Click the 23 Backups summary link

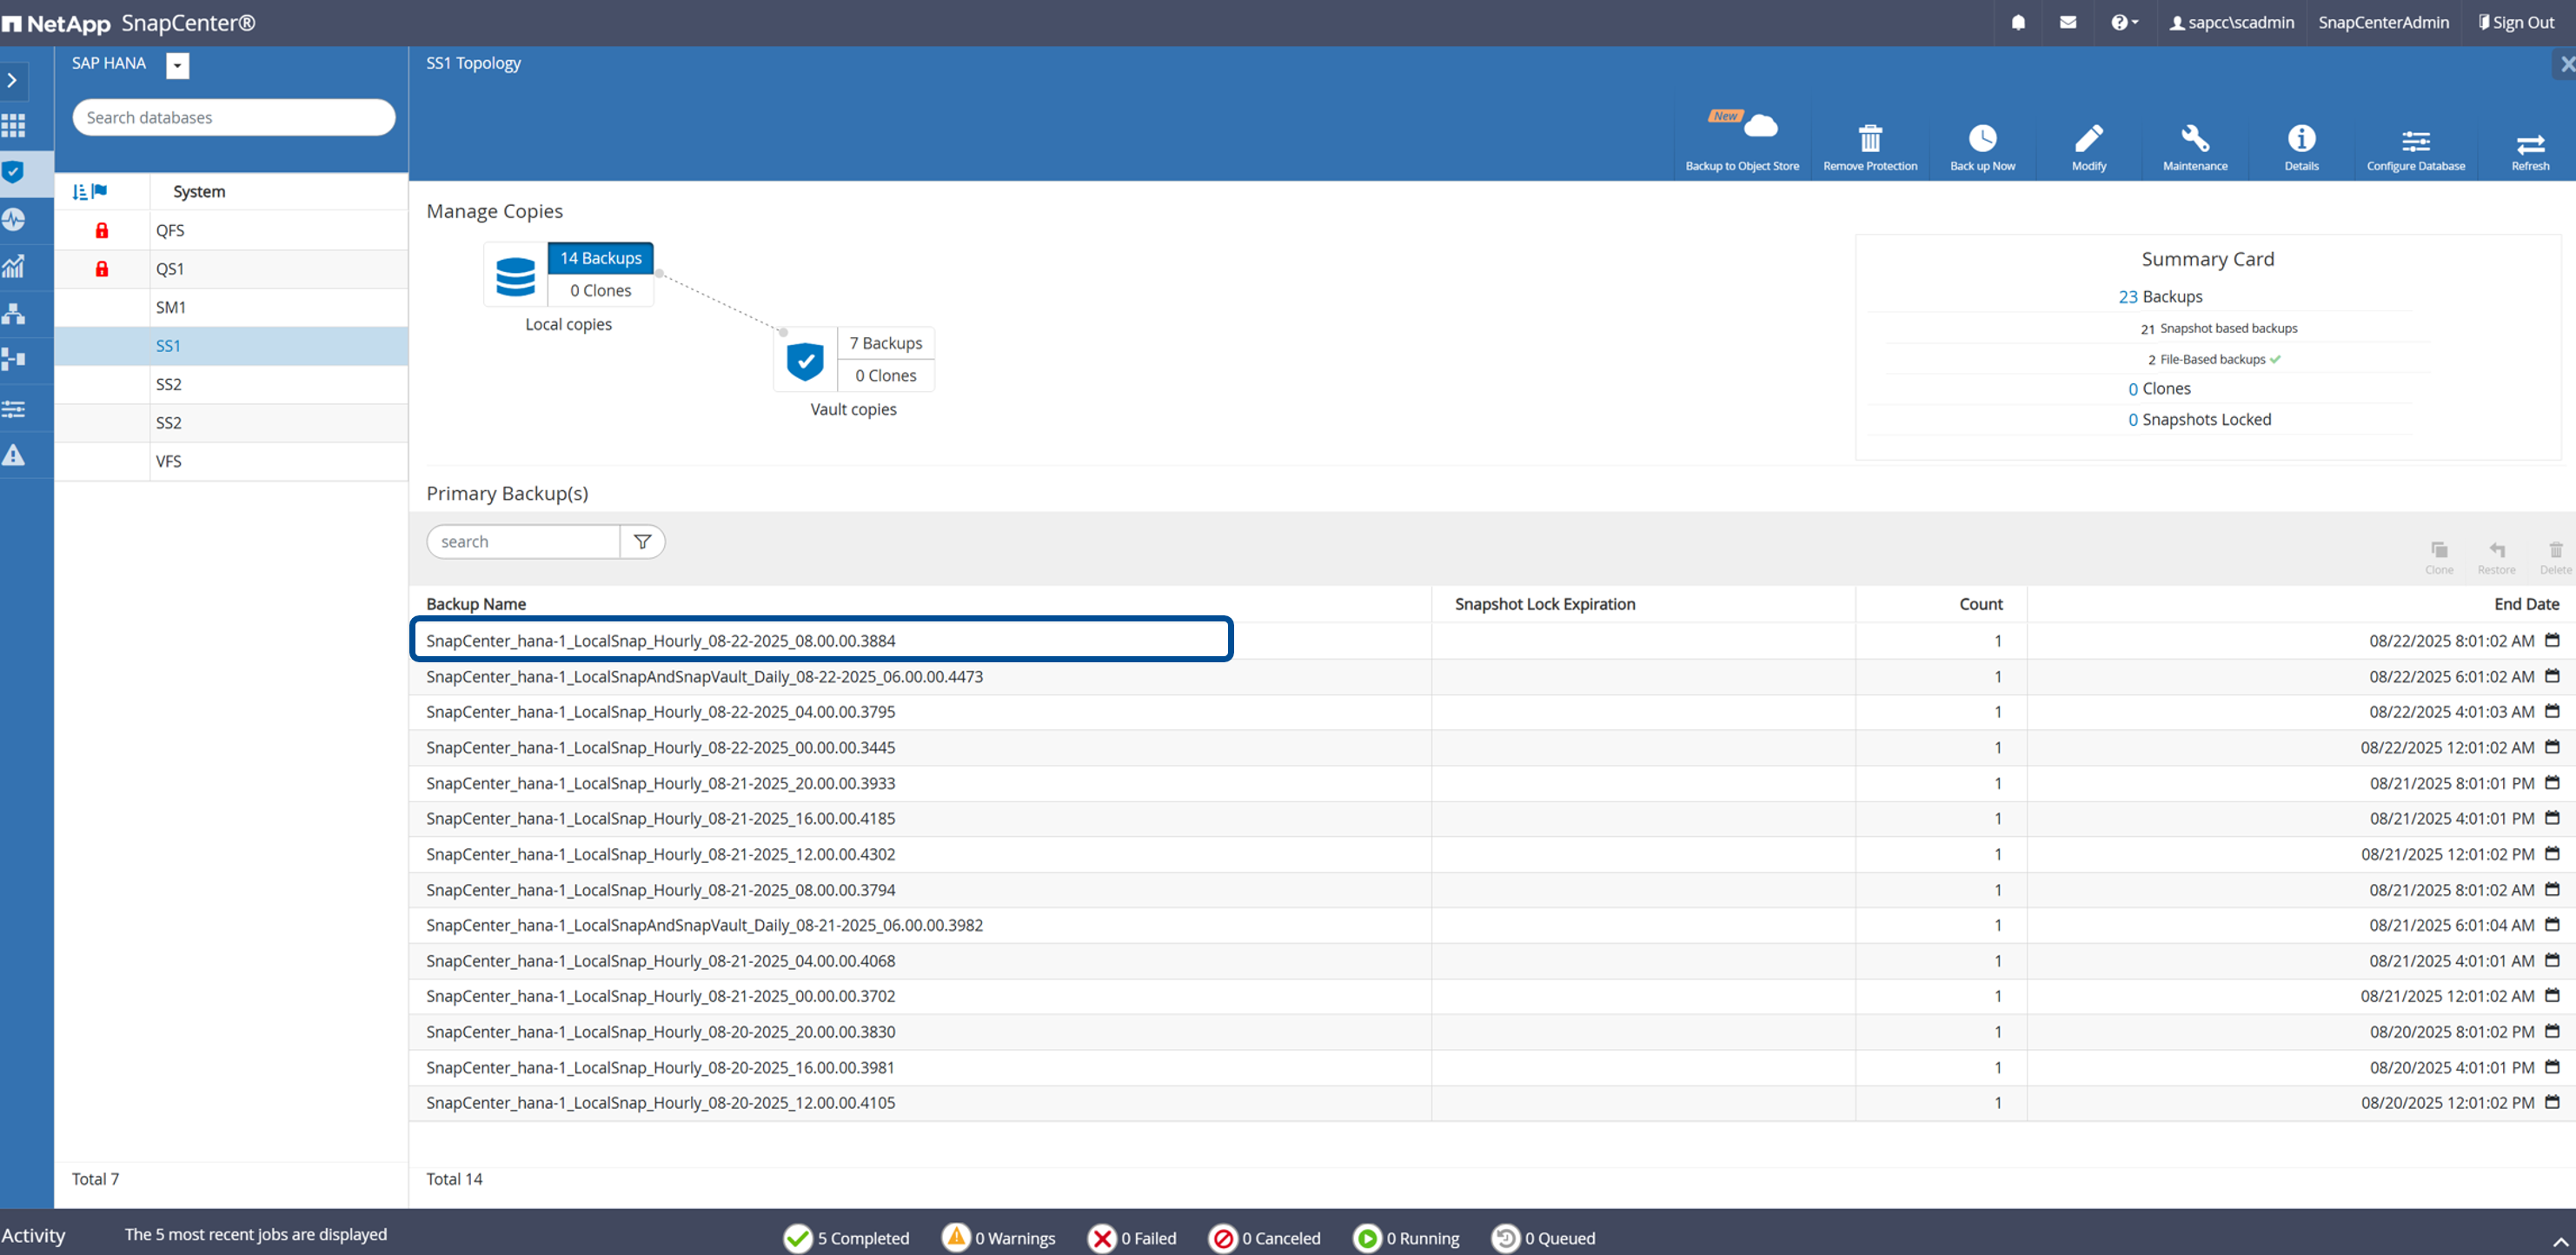[x=2127, y=297]
